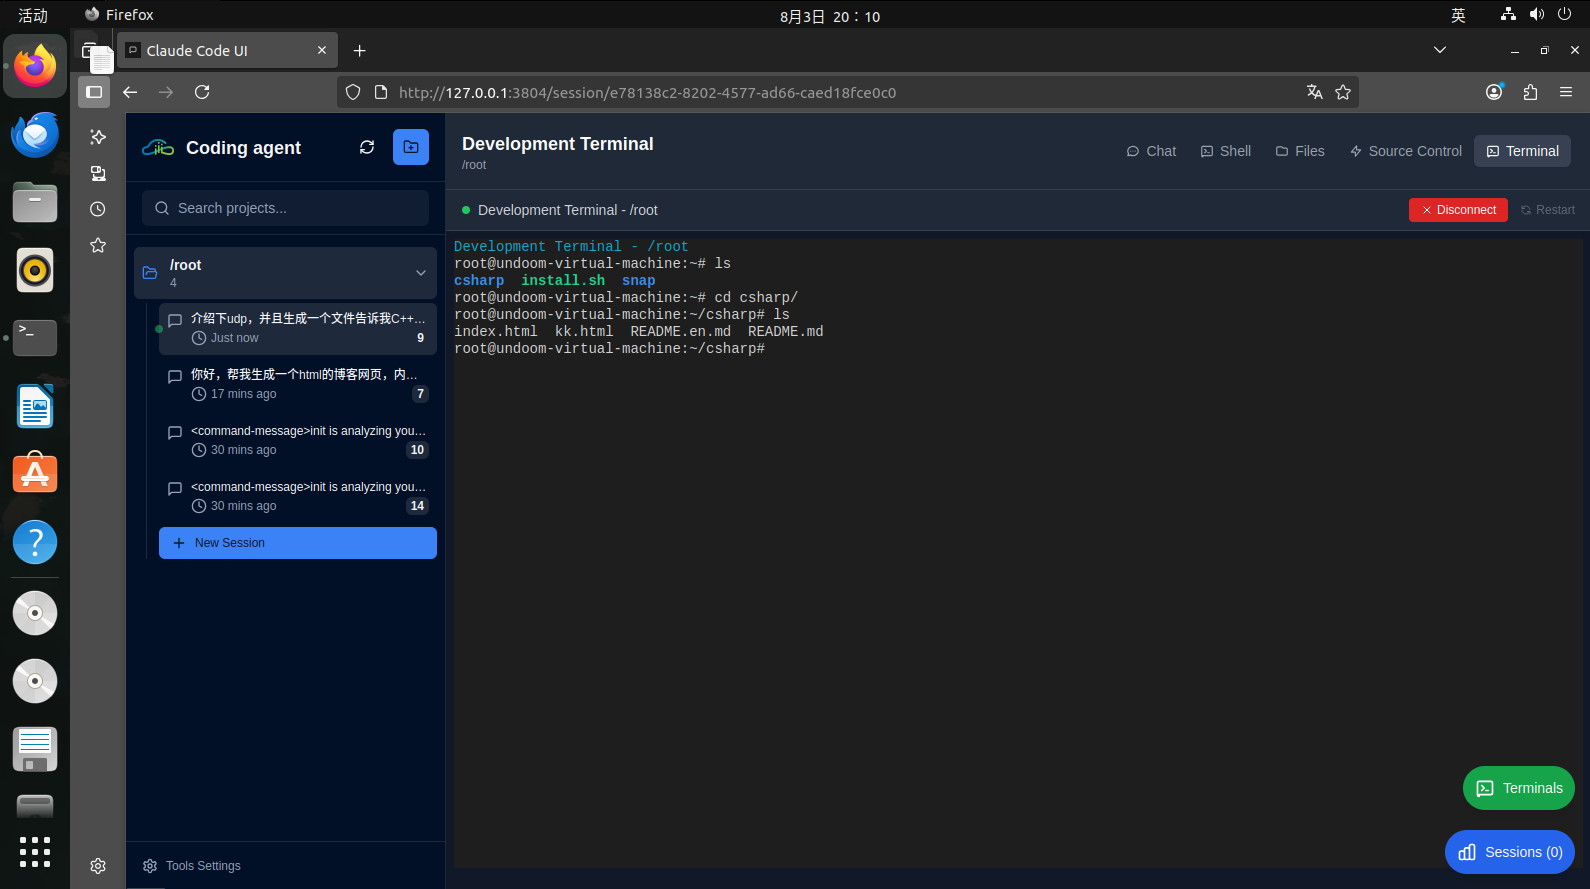
Task: Click the blue new project folder icon
Action: point(411,147)
